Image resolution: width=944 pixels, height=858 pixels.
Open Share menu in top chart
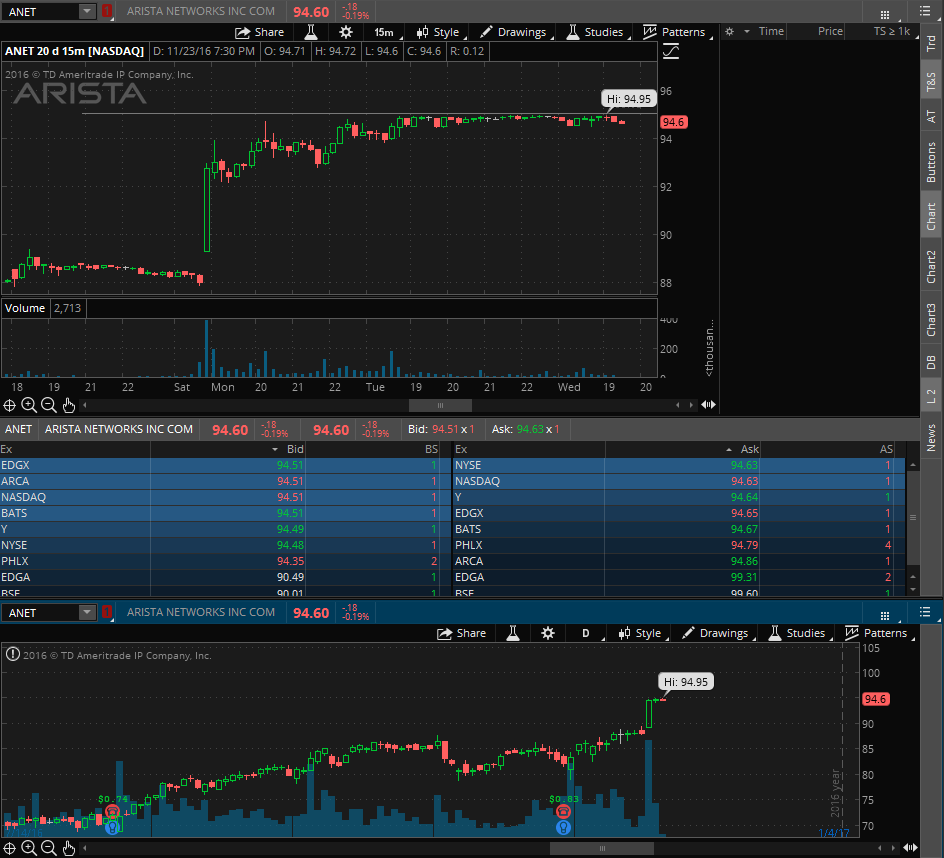[x=259, y=32]
